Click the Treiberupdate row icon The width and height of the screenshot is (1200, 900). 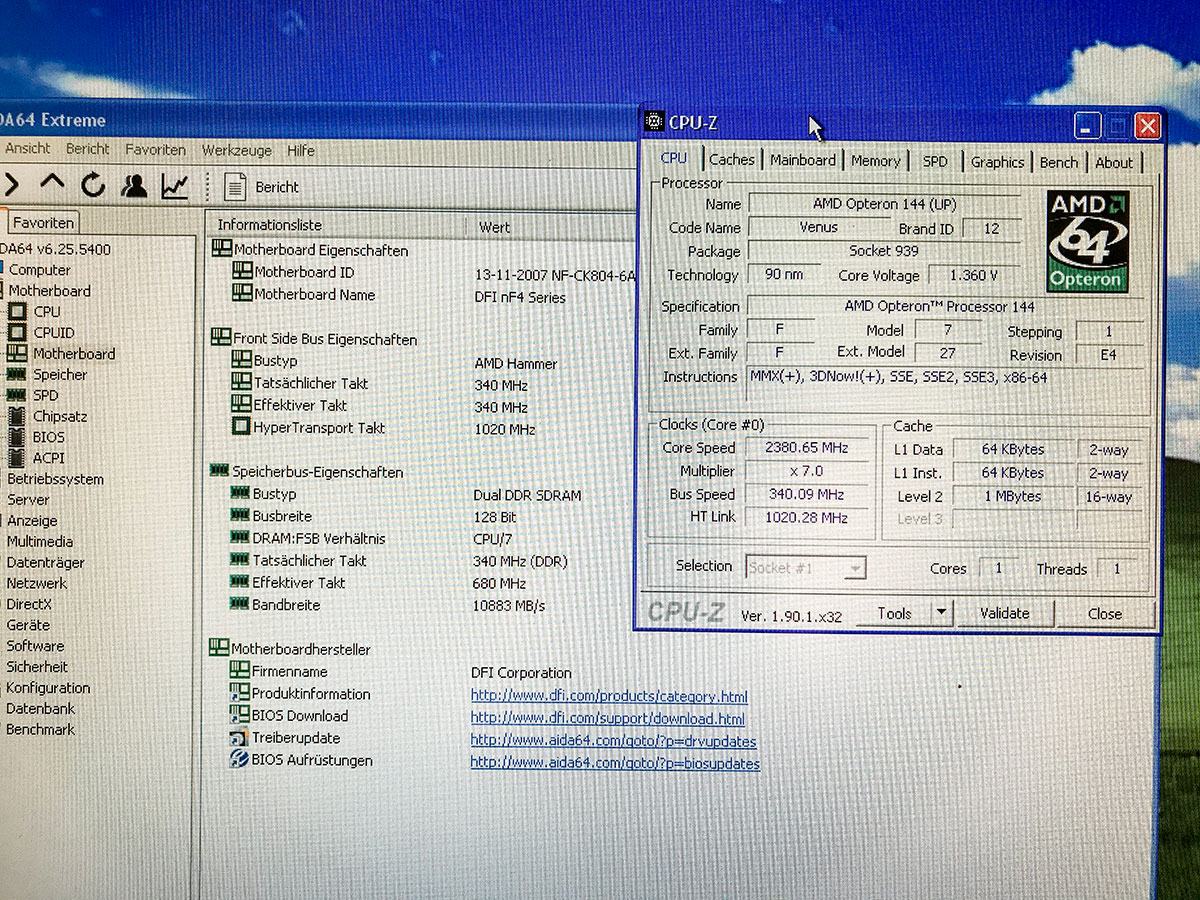[238, 738]
